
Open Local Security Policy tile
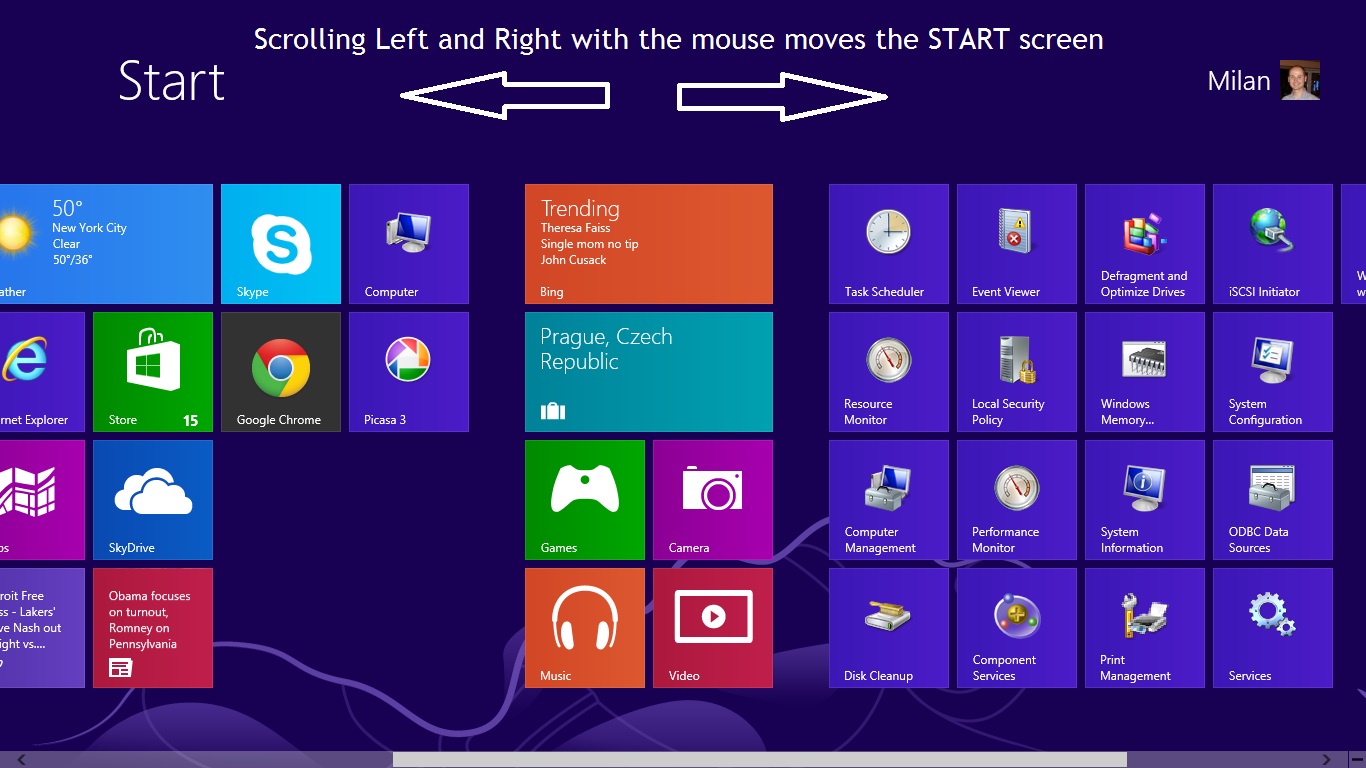pyautogui.click(x=1017, y=372)
